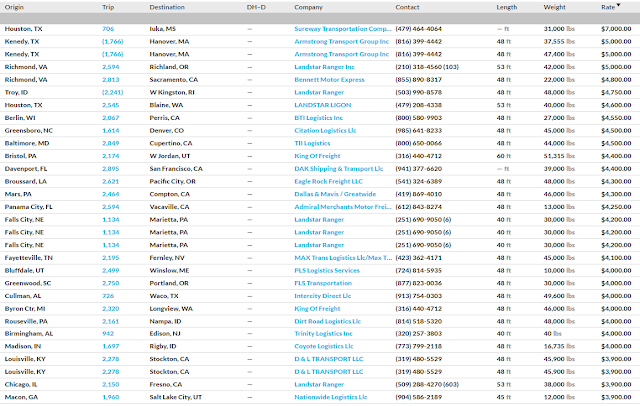
Task: Open Admiral Merchants Motor Frei... link
Action: pyautogui.click(x=342, y=207)
